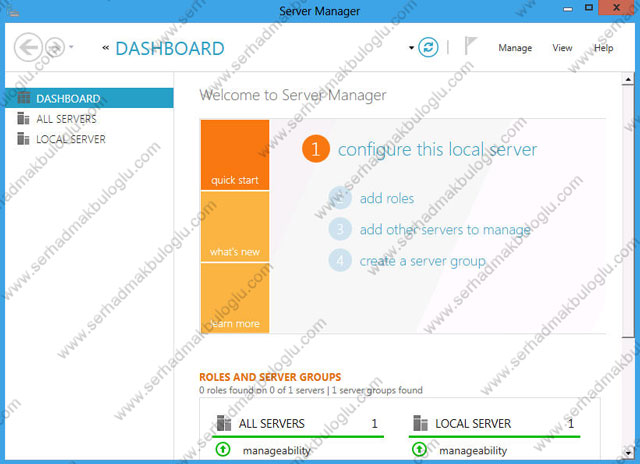
Task: Open the View menu
Action: point(562,48)
